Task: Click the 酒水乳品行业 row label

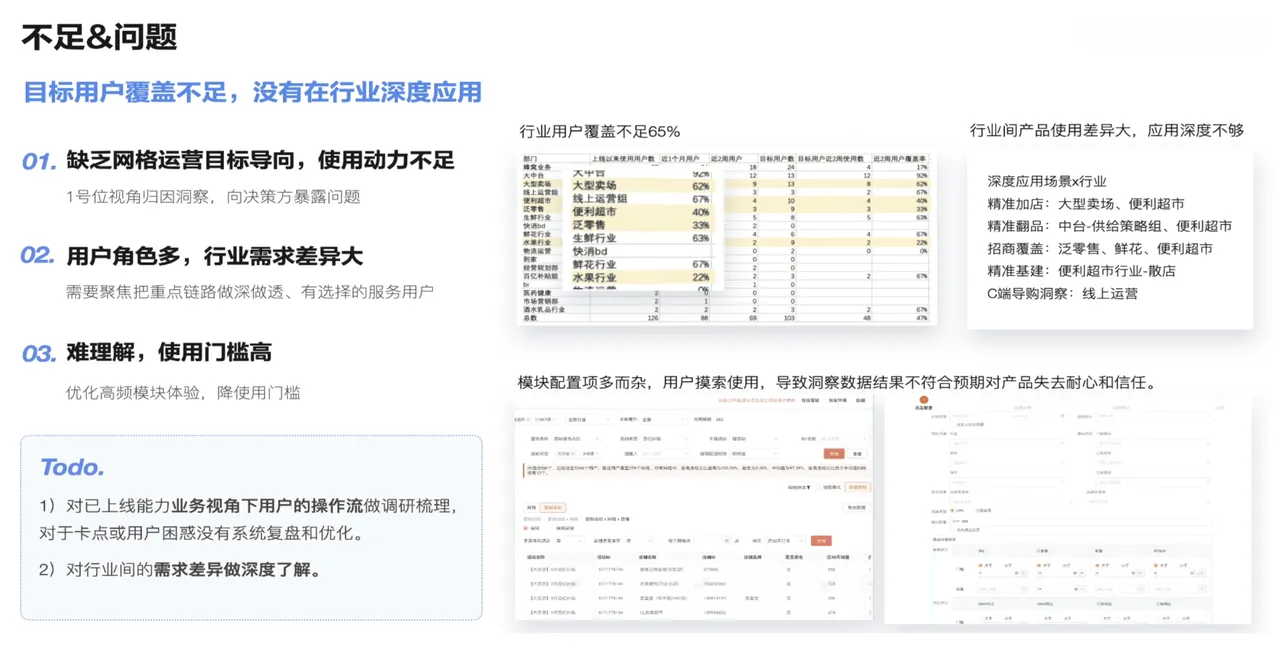Action: coord(544,310)
